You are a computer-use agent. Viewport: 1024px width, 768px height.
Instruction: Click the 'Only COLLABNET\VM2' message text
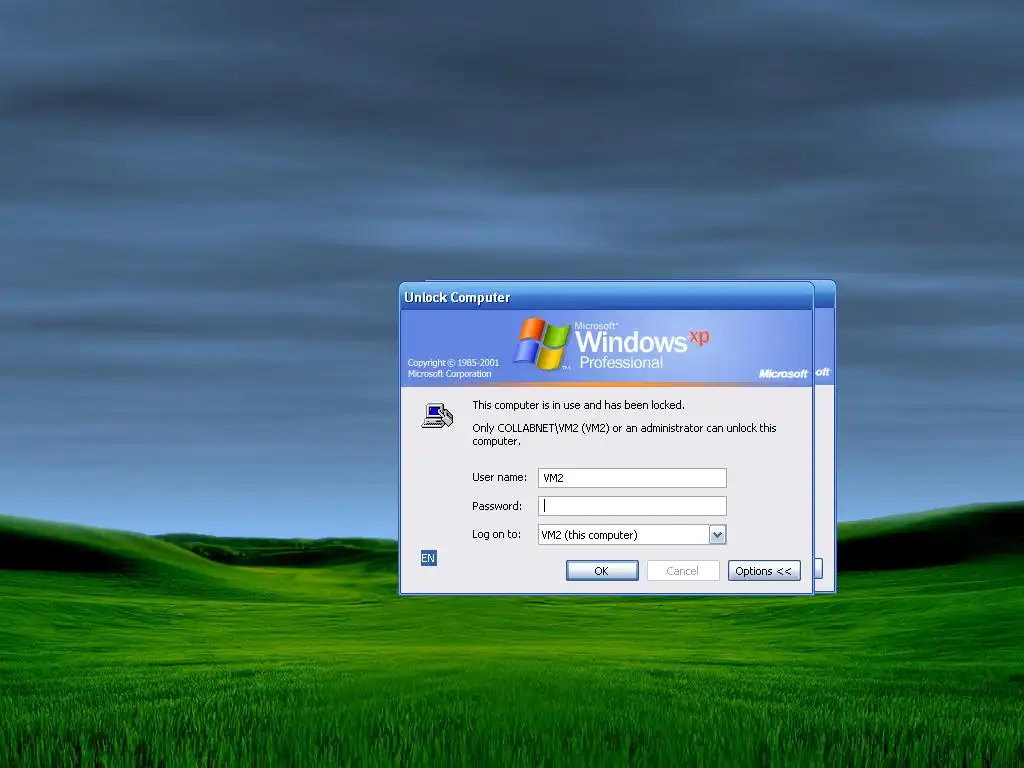624,434
